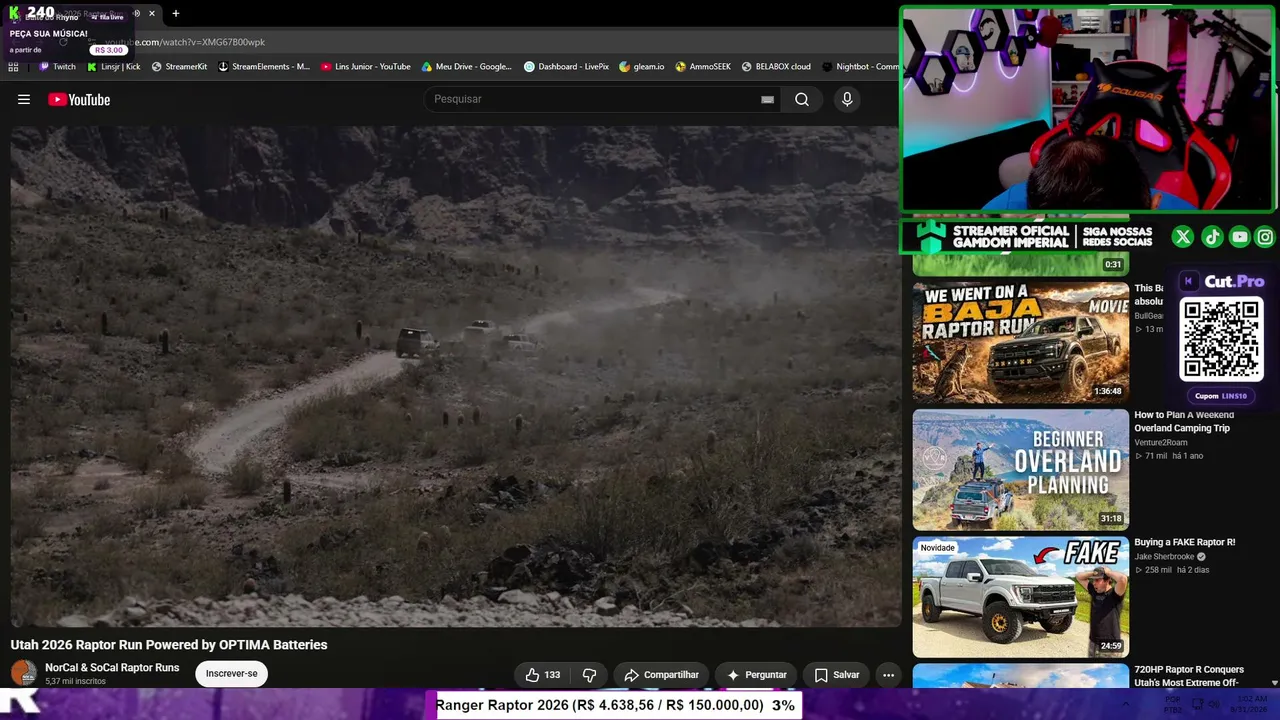1280x720 pixels.
Task: Subscribe with the Inscrever-se button
Action: [x=231, y=674]
